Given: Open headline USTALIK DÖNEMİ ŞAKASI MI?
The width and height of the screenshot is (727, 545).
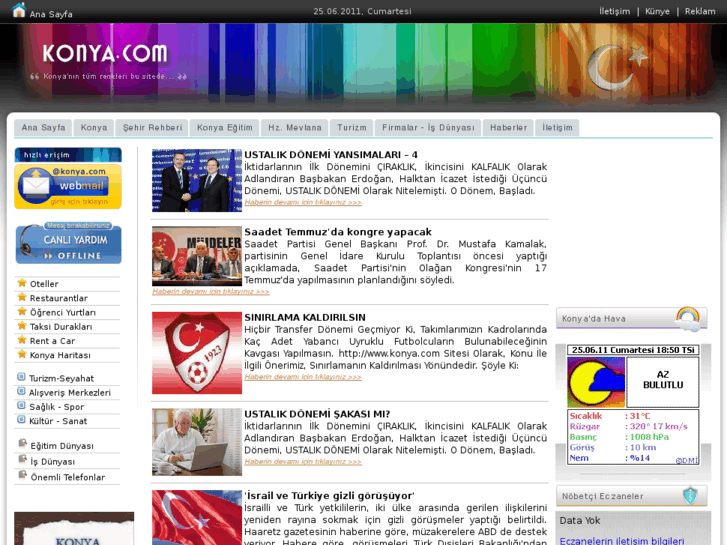Looking at the screenshot, I should [317, 414].
